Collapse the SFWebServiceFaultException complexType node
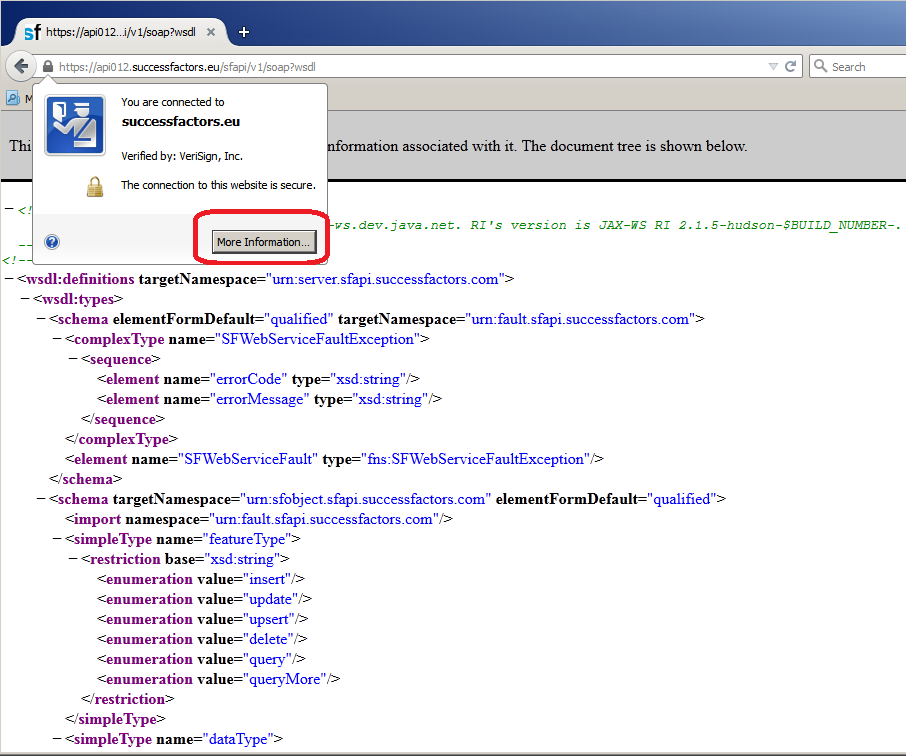The width and height of the screenshot is (906, 756). [57, 339]
